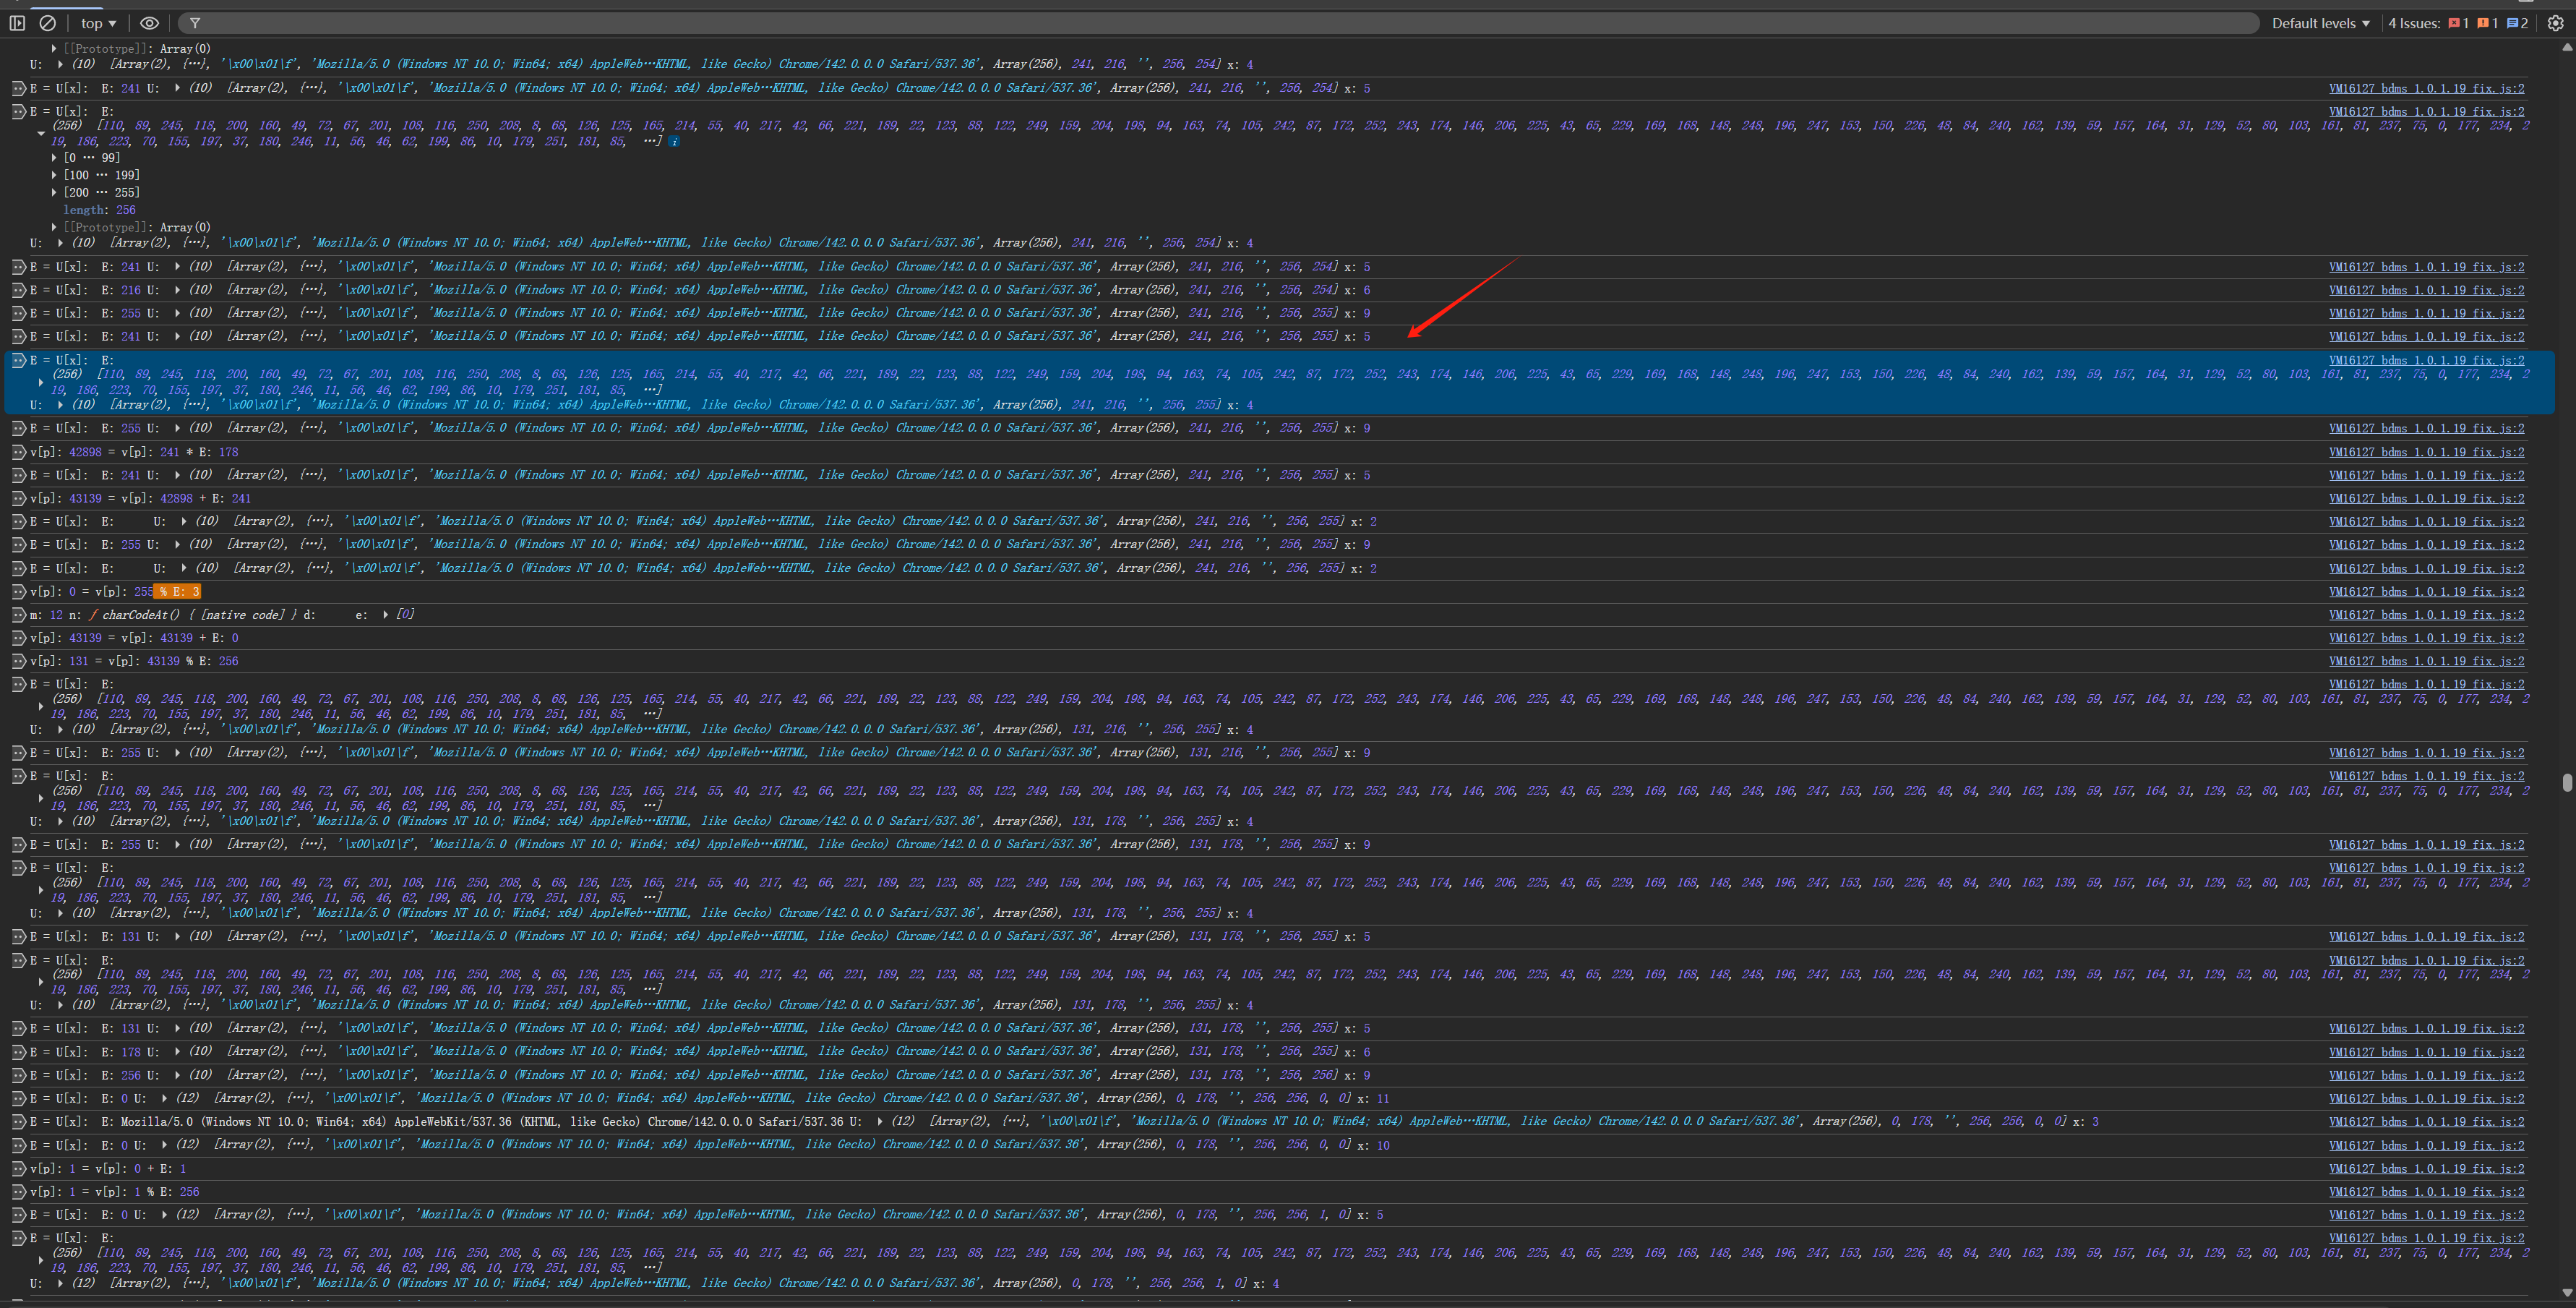Image resolution: width=2576 pixels, height=1308 pixels.
Task: Clear the console with the ban icon
Action: [47, 23]
